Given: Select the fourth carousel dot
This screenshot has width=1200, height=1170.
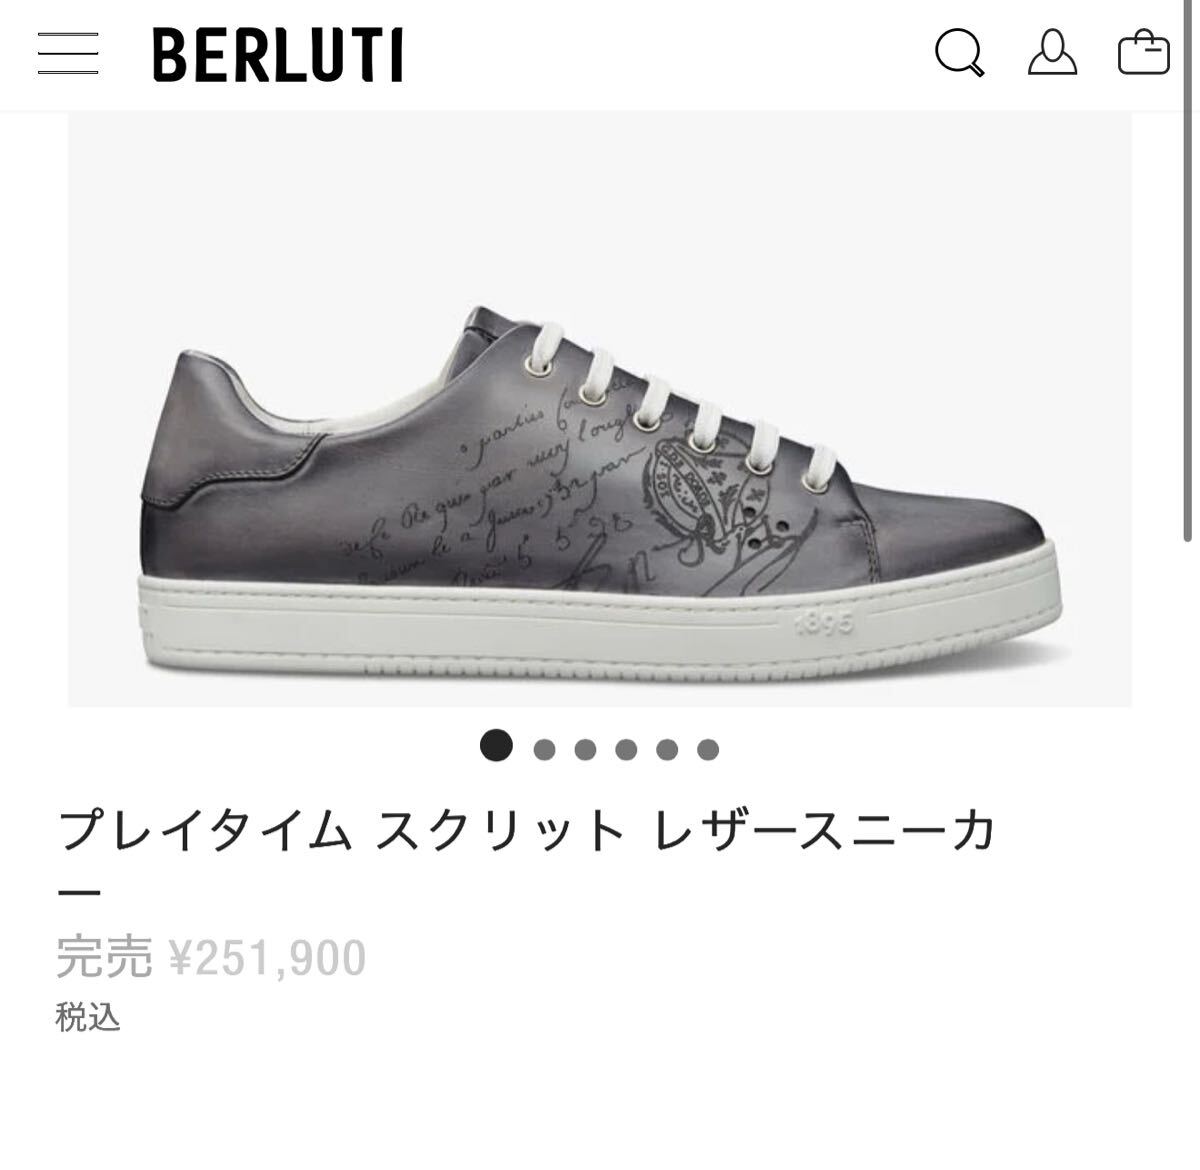Looking at the screenshot, I should [x=626, y=750].
